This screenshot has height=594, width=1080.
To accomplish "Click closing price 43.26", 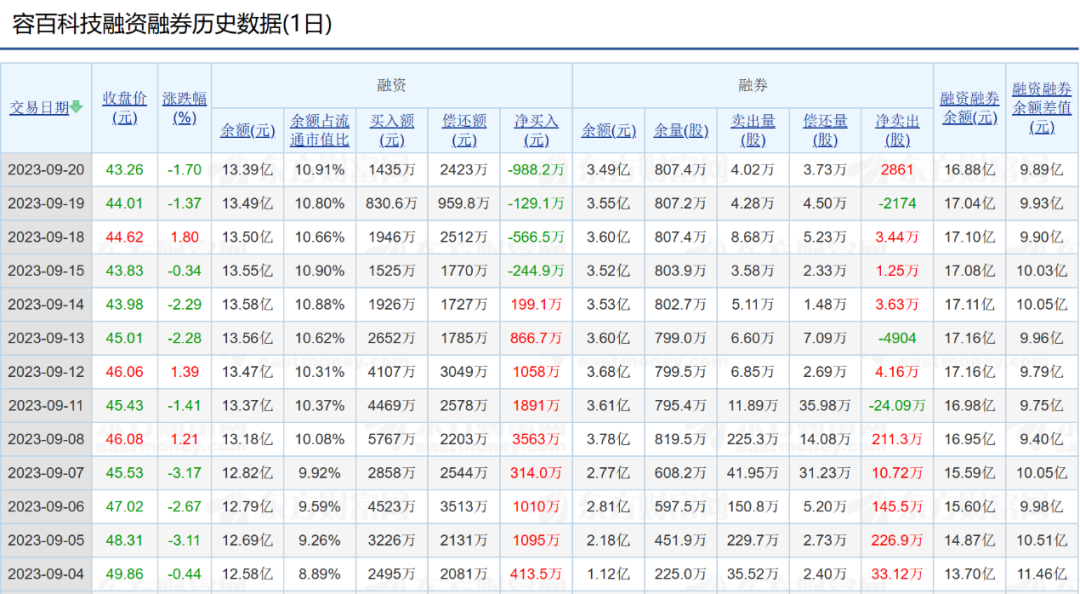I will pos(125,170).
